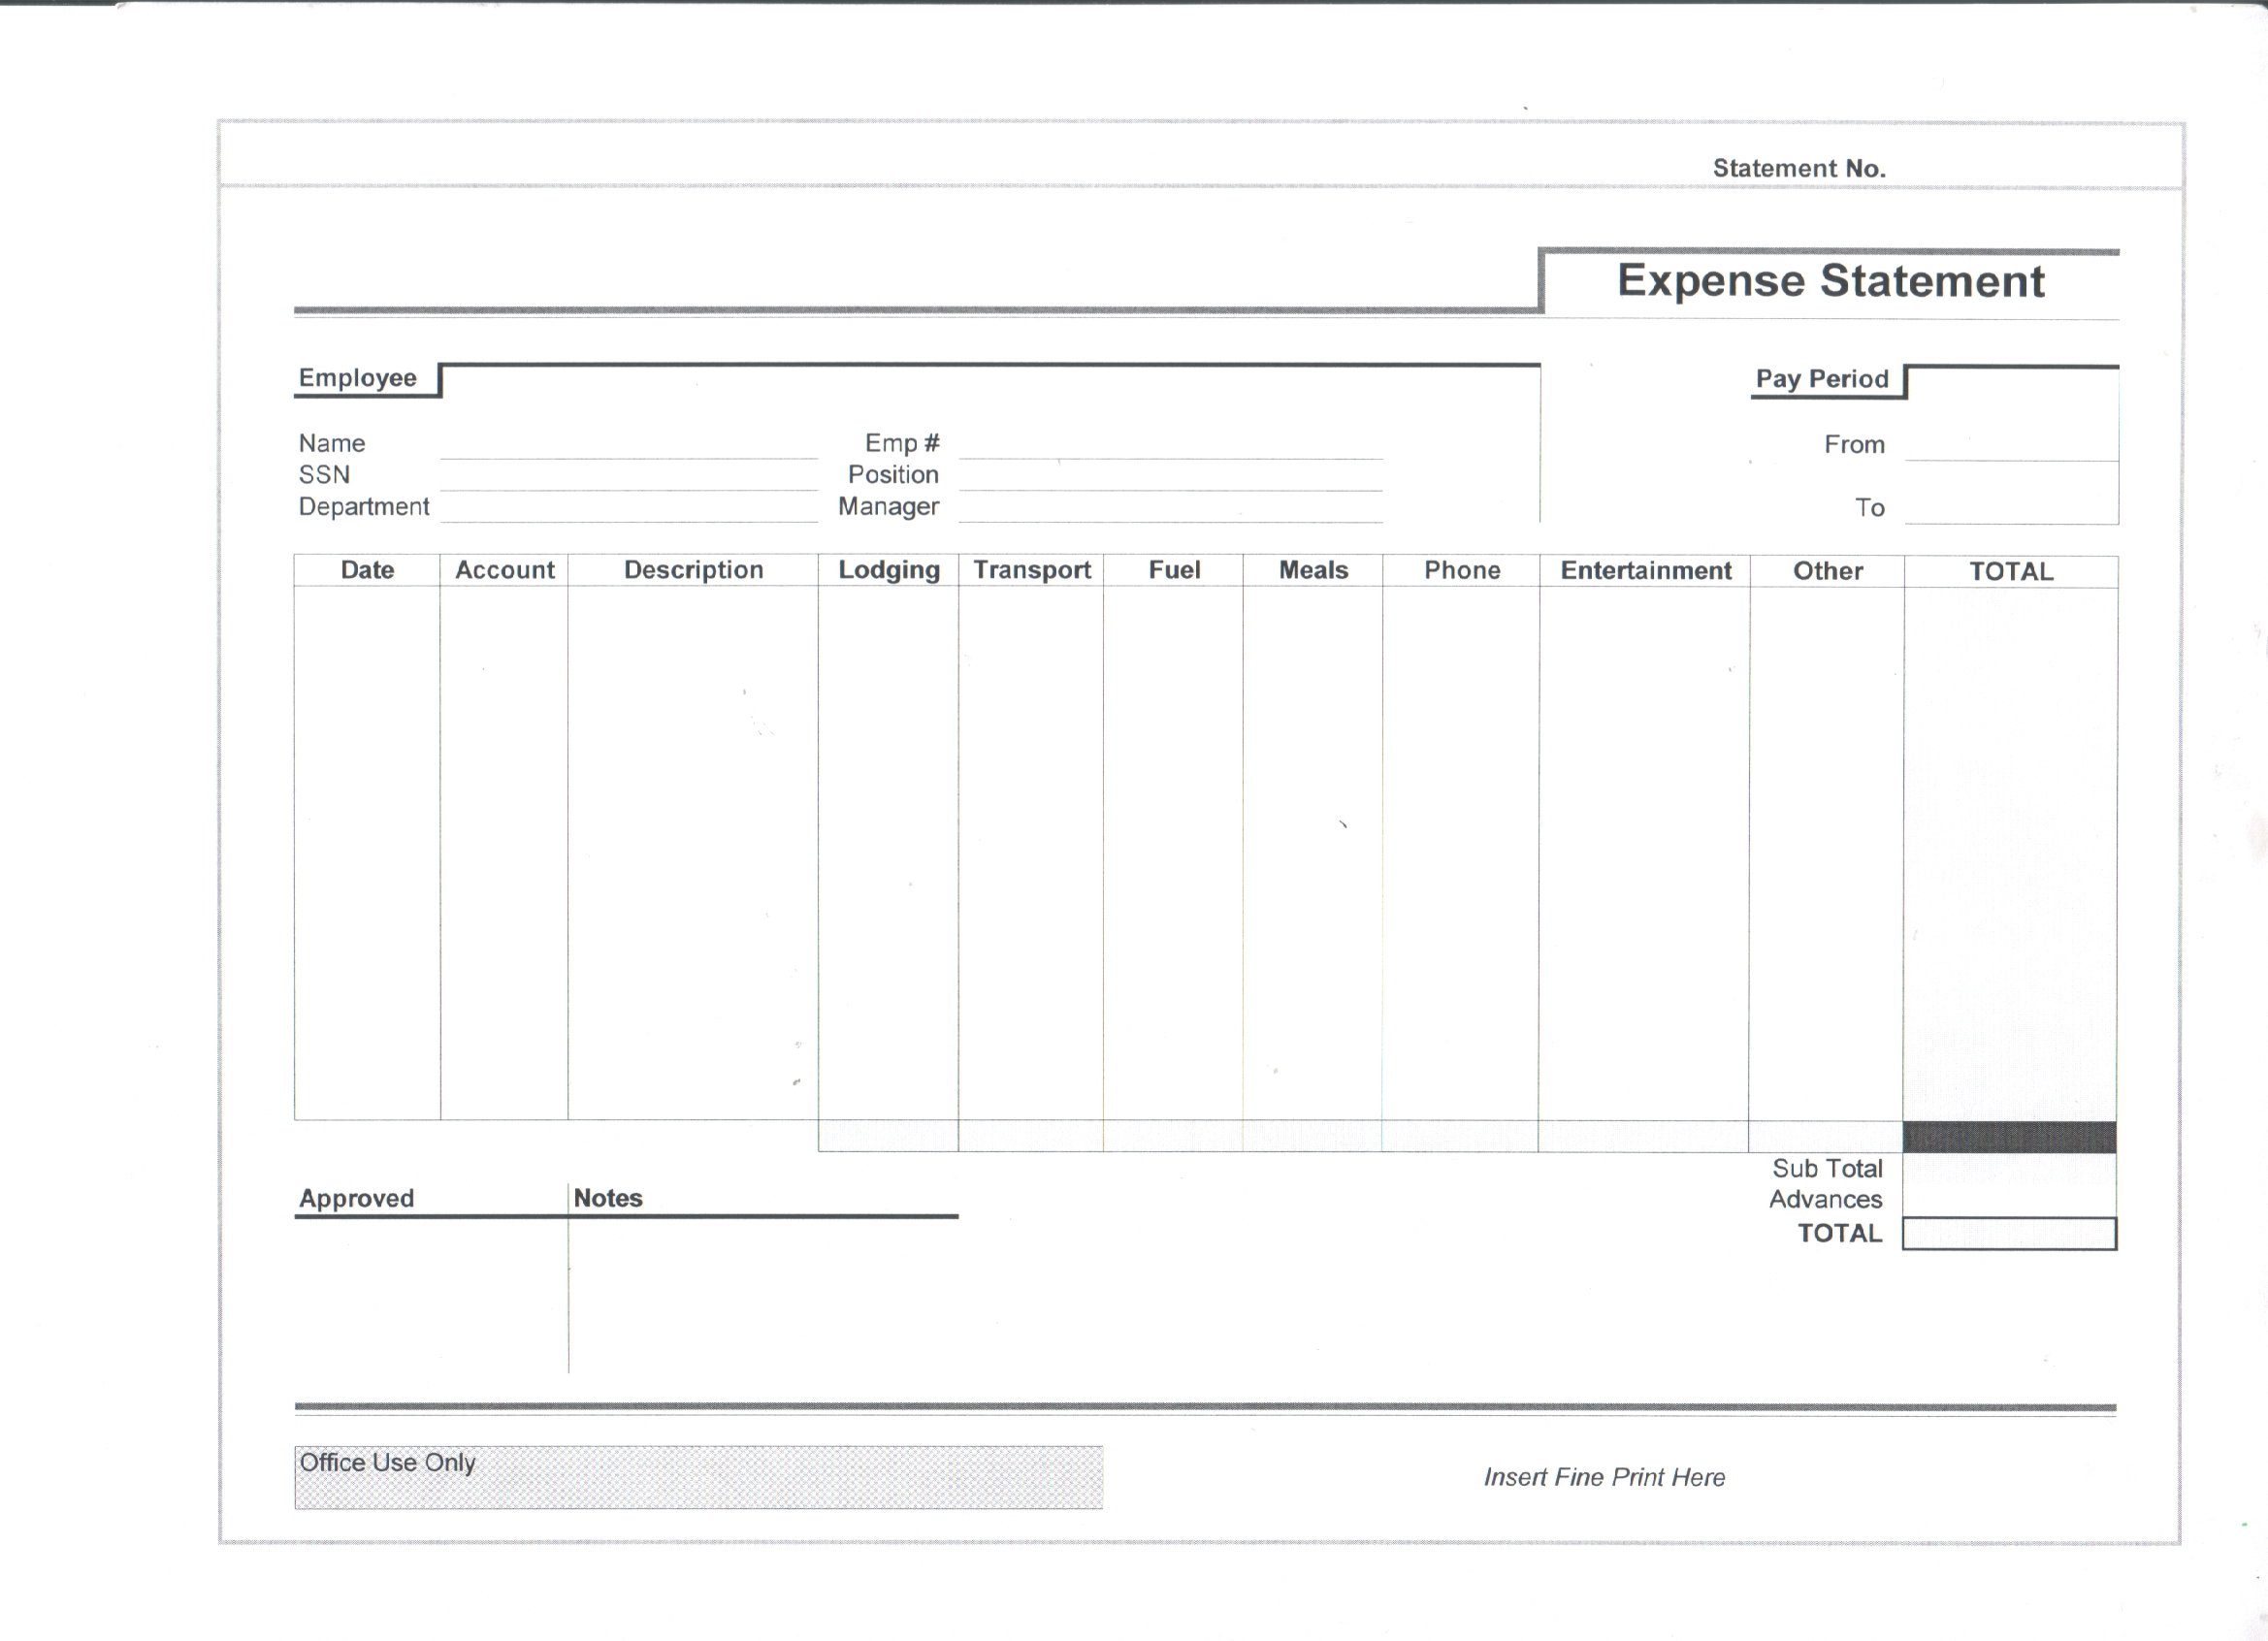Click the Sub Total value cell
This screenshot has height=1641, width=2268.
tap(2008, 1169)
